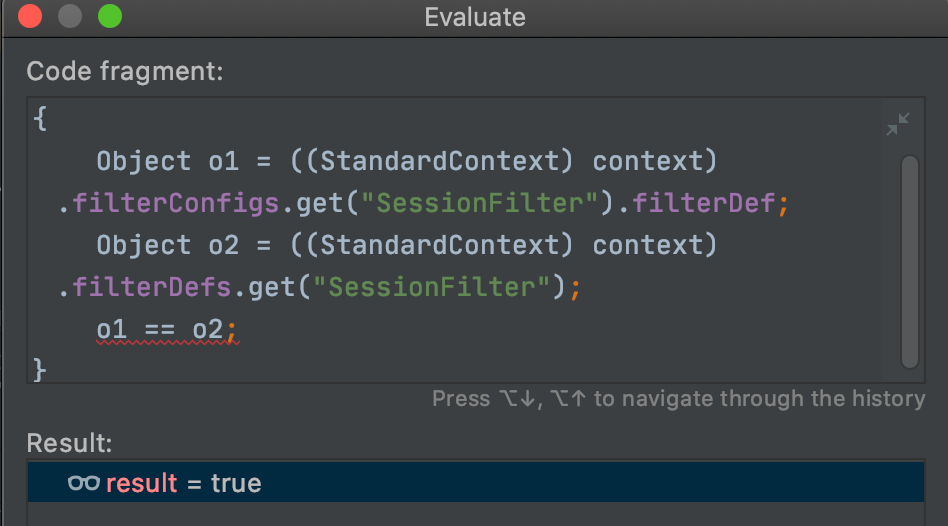Image resolution: width=948 pixels, height=526 pixels.
Task: Click the 'Evaluate' window title bar
Action: 474,16
